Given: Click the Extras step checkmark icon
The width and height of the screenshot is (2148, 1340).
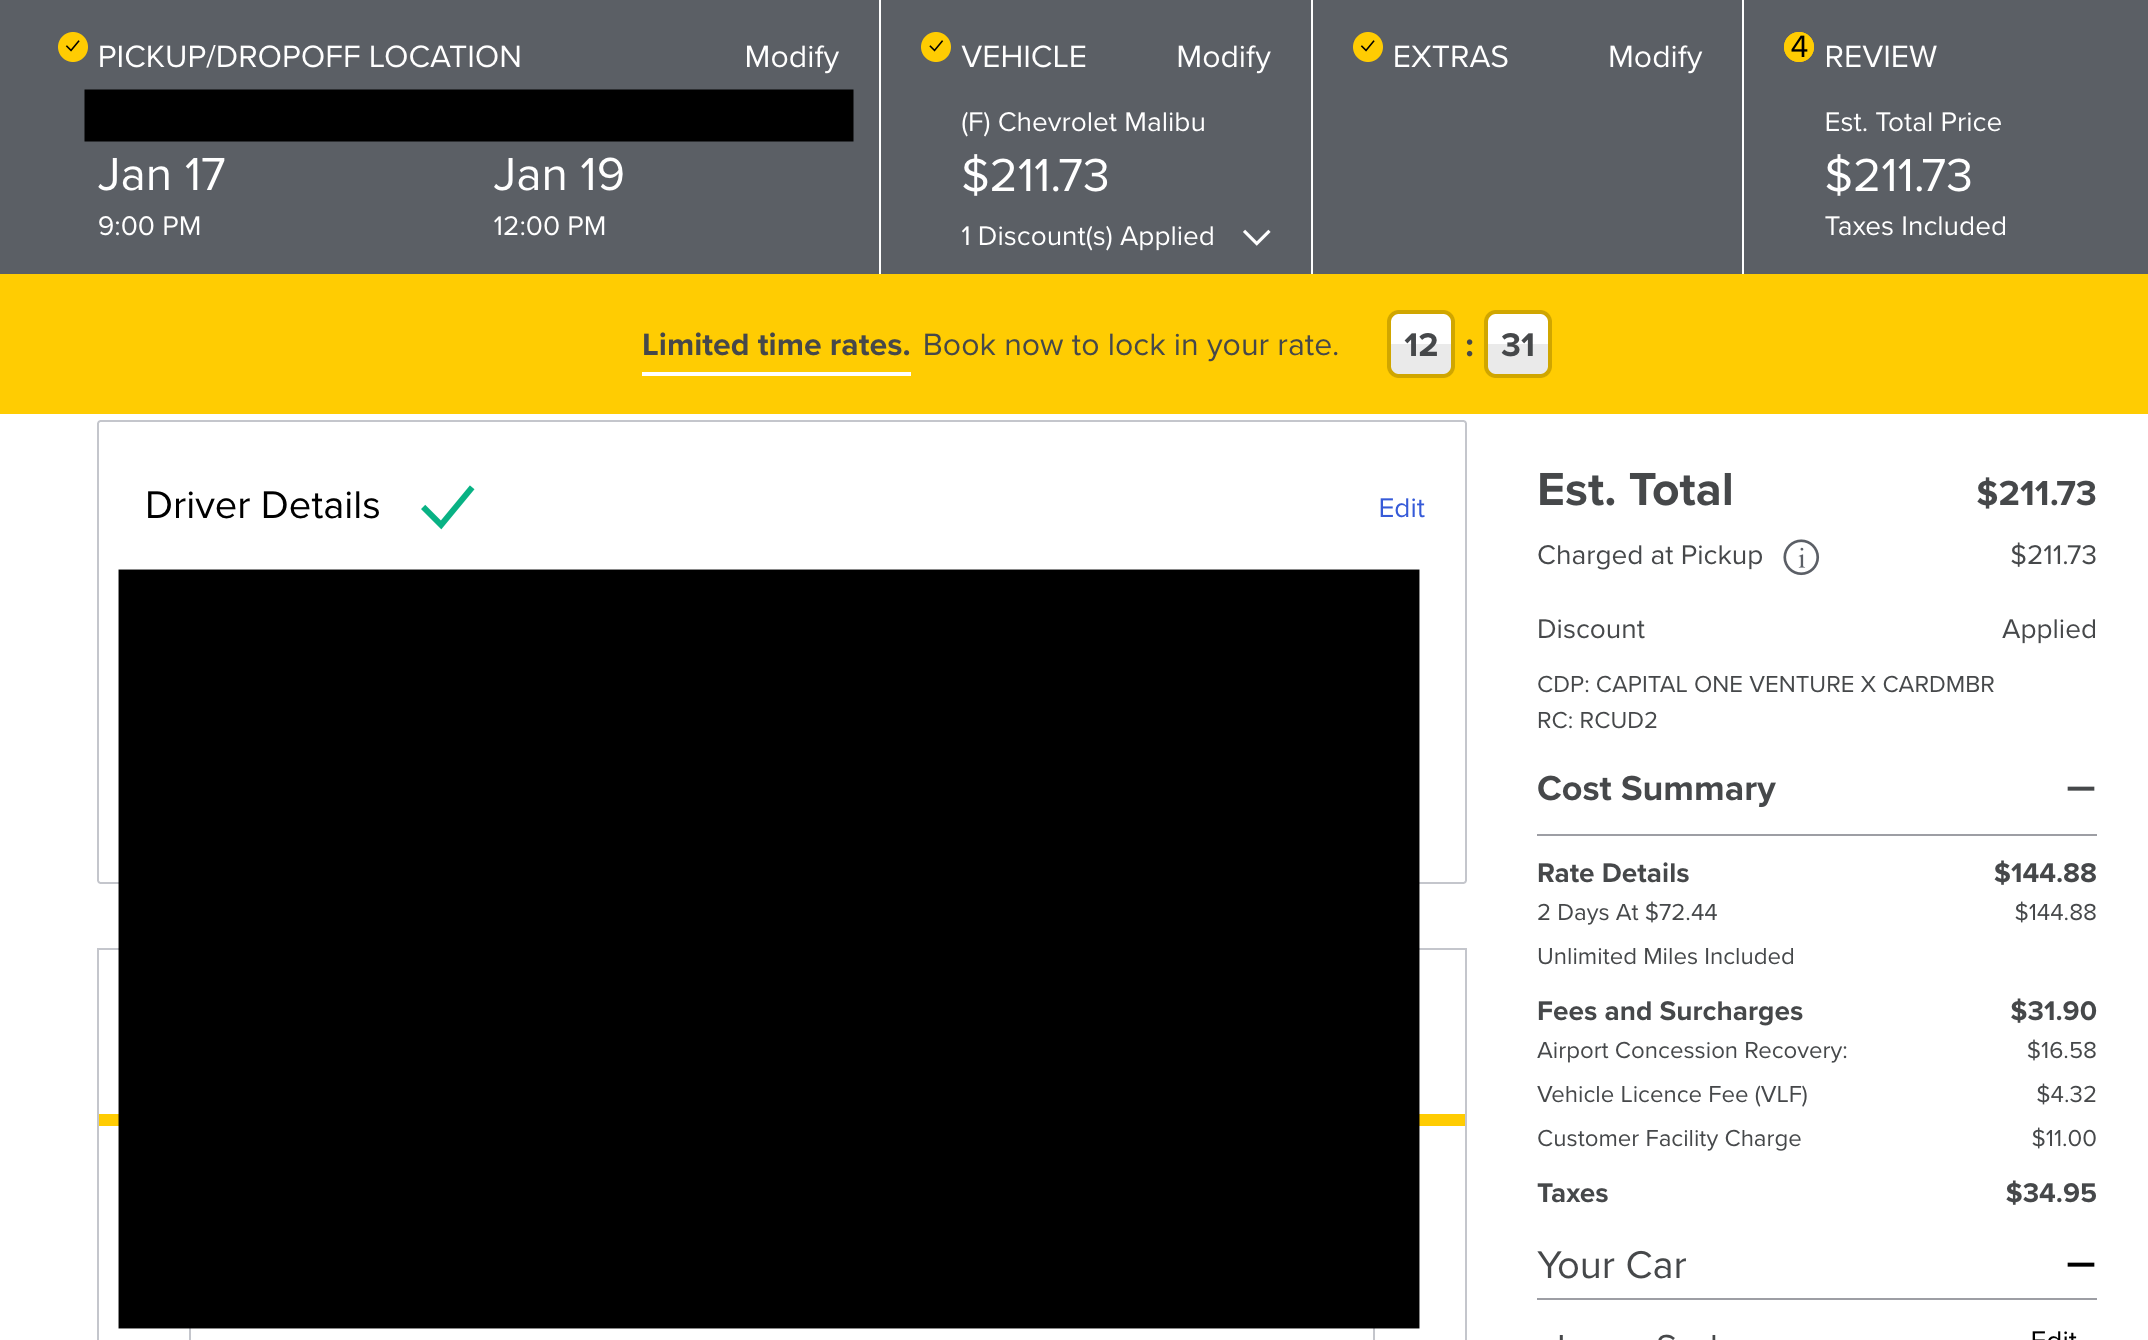Looking at the screenshot, I should click(x=1368, y=47).
